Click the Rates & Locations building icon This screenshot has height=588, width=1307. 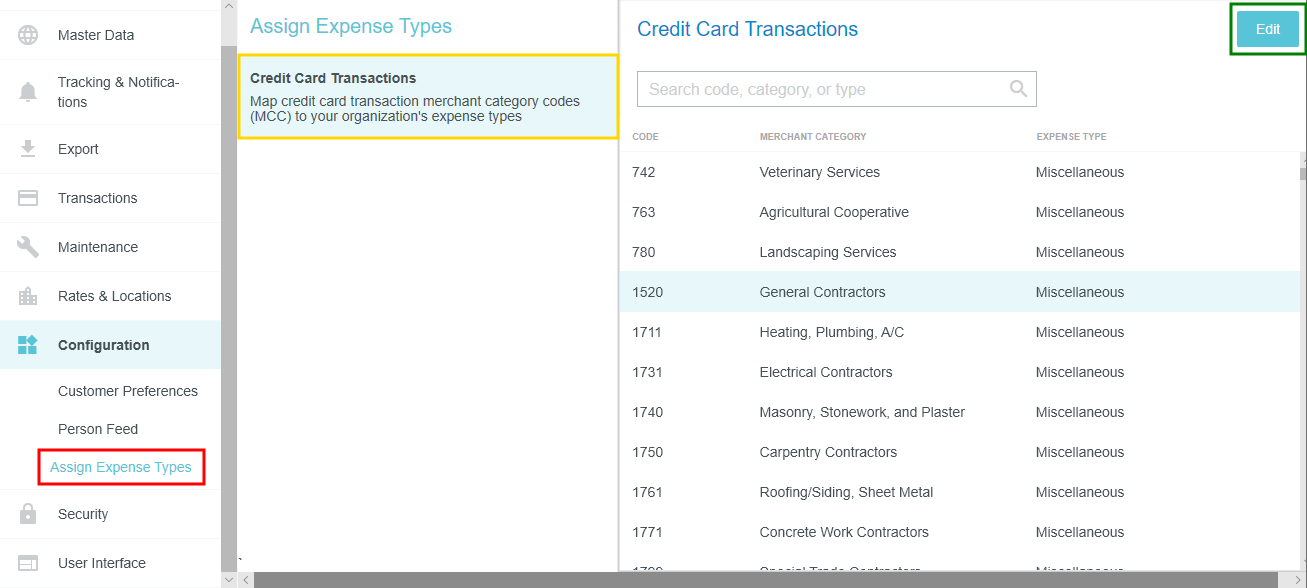28,296
